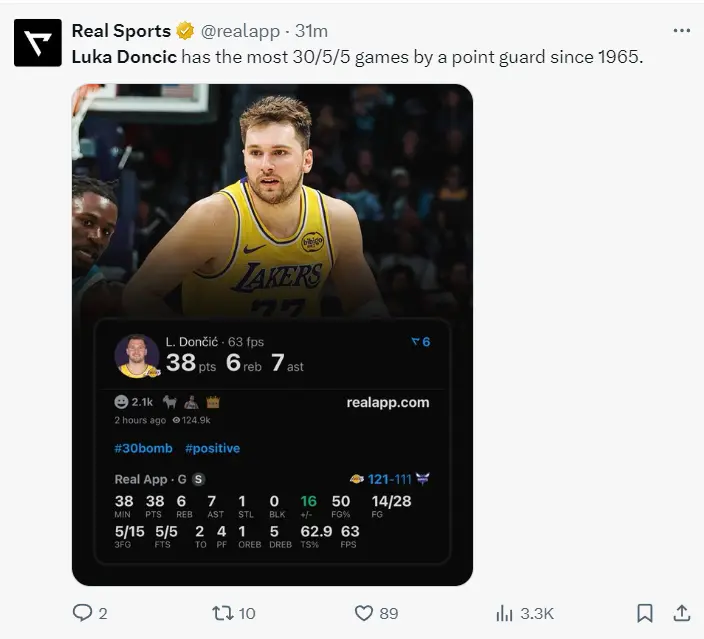Image resolution: width=704 pixels, height=639 pixels.
Task: Click the gold verified badge
Action: point(186,31)
